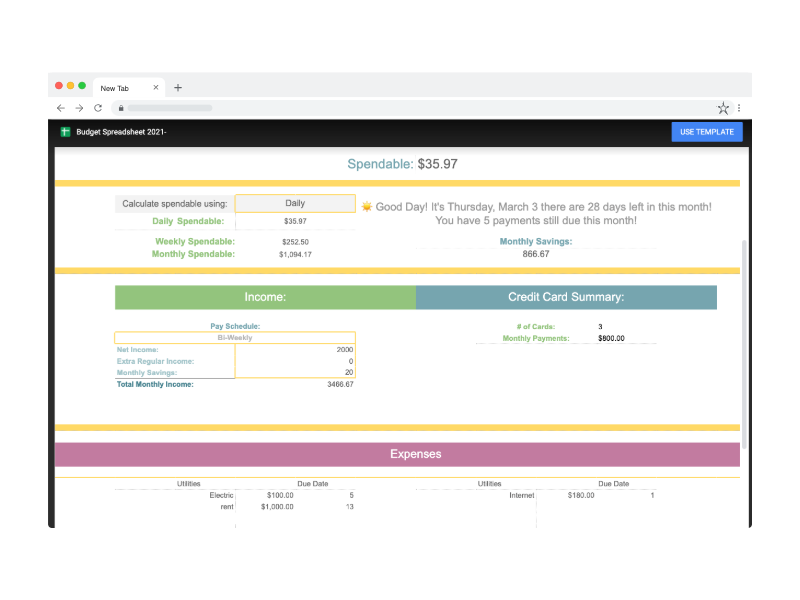Click the Daily Spendable $35.97 cell
This screenshot has height=600, width=800.
point(295,221)
